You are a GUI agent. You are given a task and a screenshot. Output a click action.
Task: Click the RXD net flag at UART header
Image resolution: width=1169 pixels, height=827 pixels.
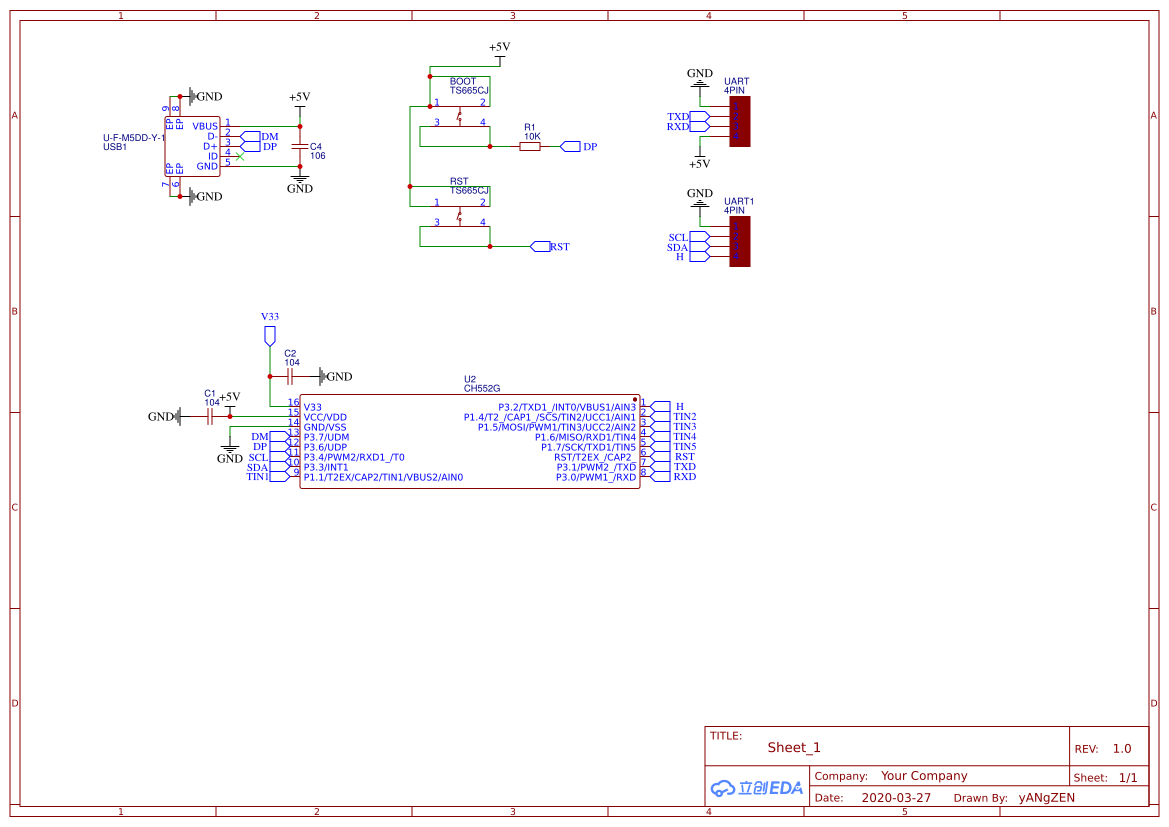tap(700, 127)
